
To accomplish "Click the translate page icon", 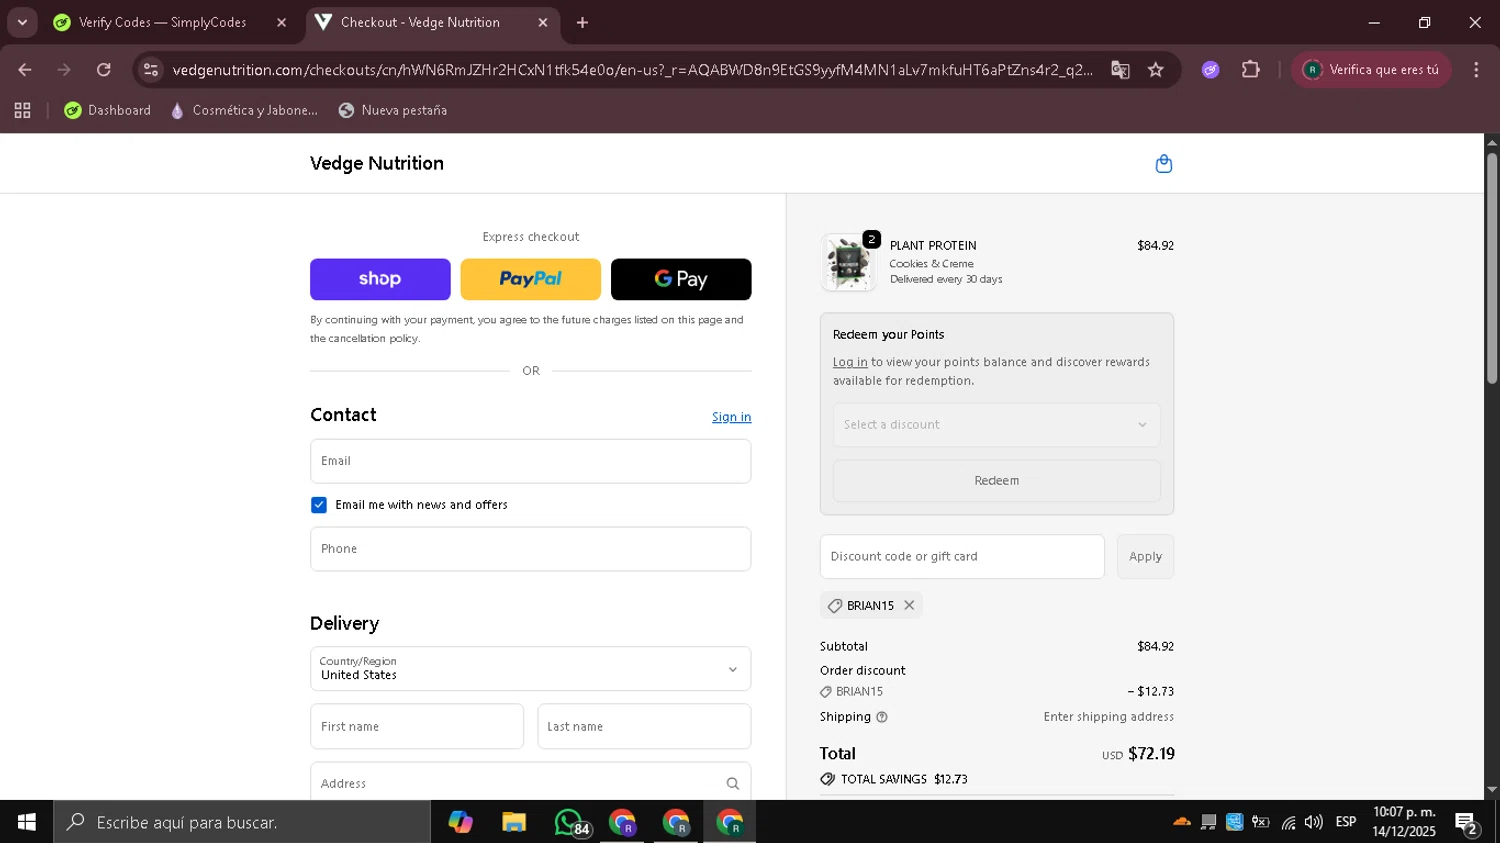I will point(1120,70).
